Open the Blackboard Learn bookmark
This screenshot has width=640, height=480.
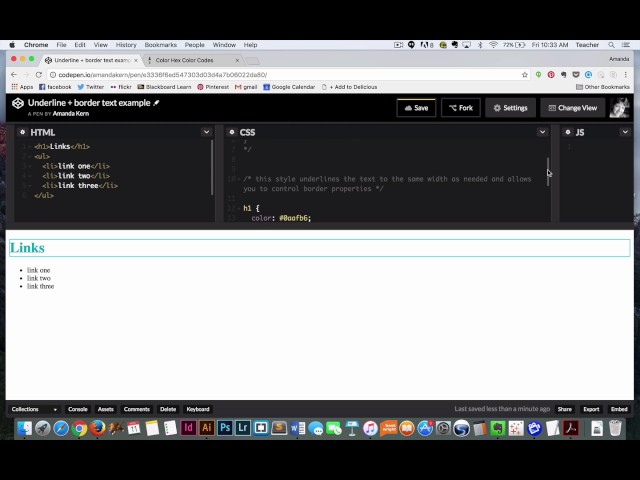[x=164, y=87]
